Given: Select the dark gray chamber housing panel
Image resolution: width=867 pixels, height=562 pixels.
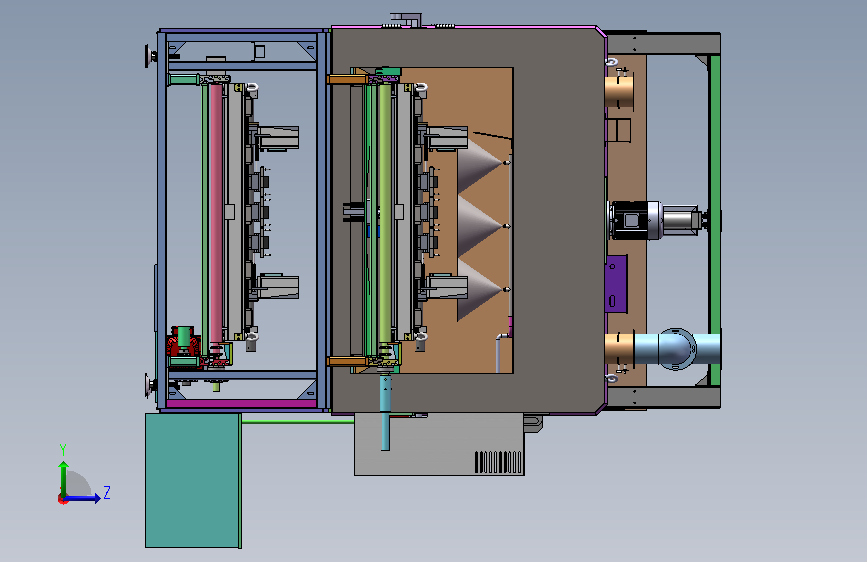Looking at the screenshot, I should (x=558, y=220).
